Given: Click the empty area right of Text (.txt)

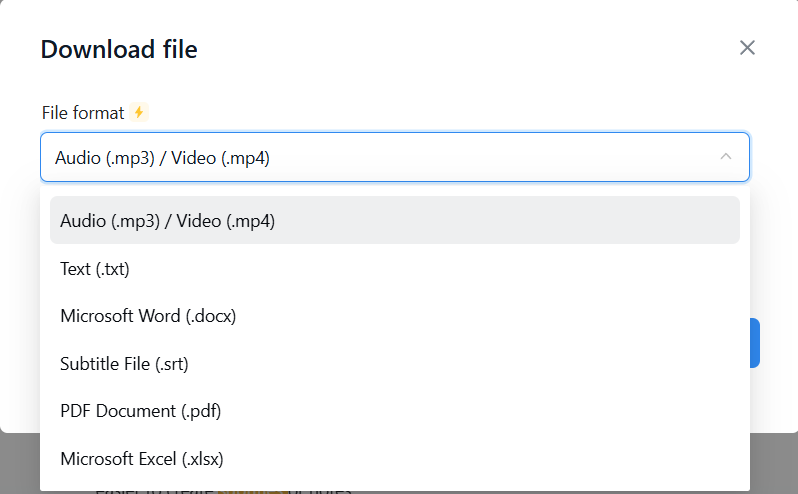Looking at the screenshot, I should point(450,269).
